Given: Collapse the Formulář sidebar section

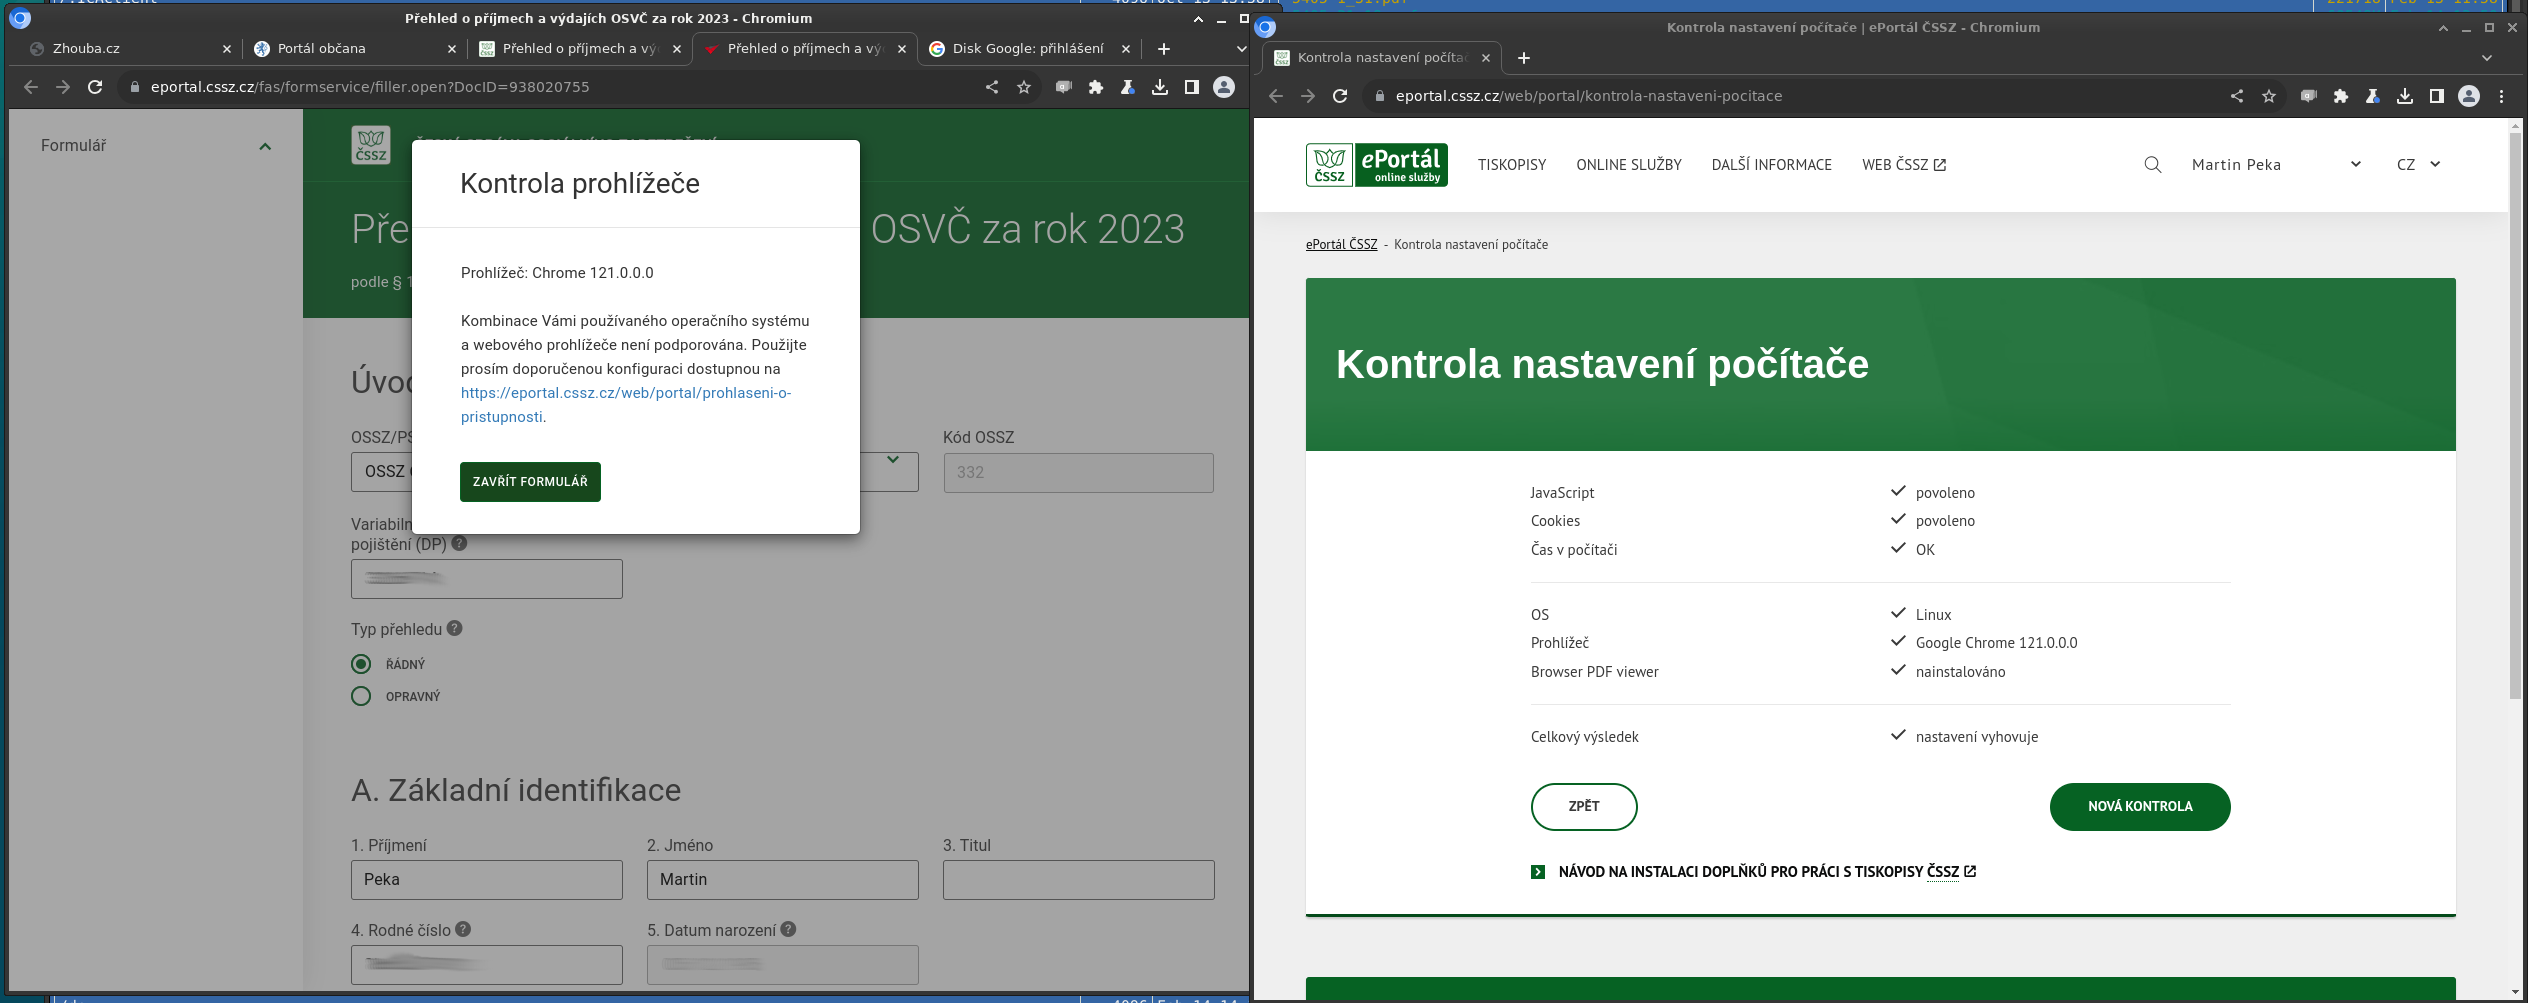Looking at the screenshot, I should pyautogui.click(x=265, y=146).
